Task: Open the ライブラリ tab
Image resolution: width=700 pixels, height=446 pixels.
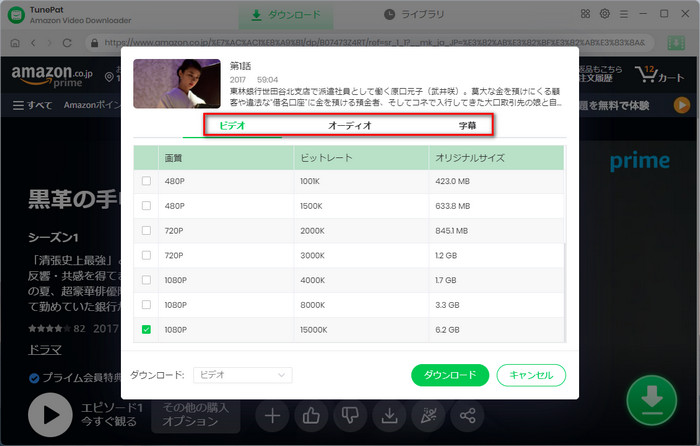Action: click(x=414, y=15)
